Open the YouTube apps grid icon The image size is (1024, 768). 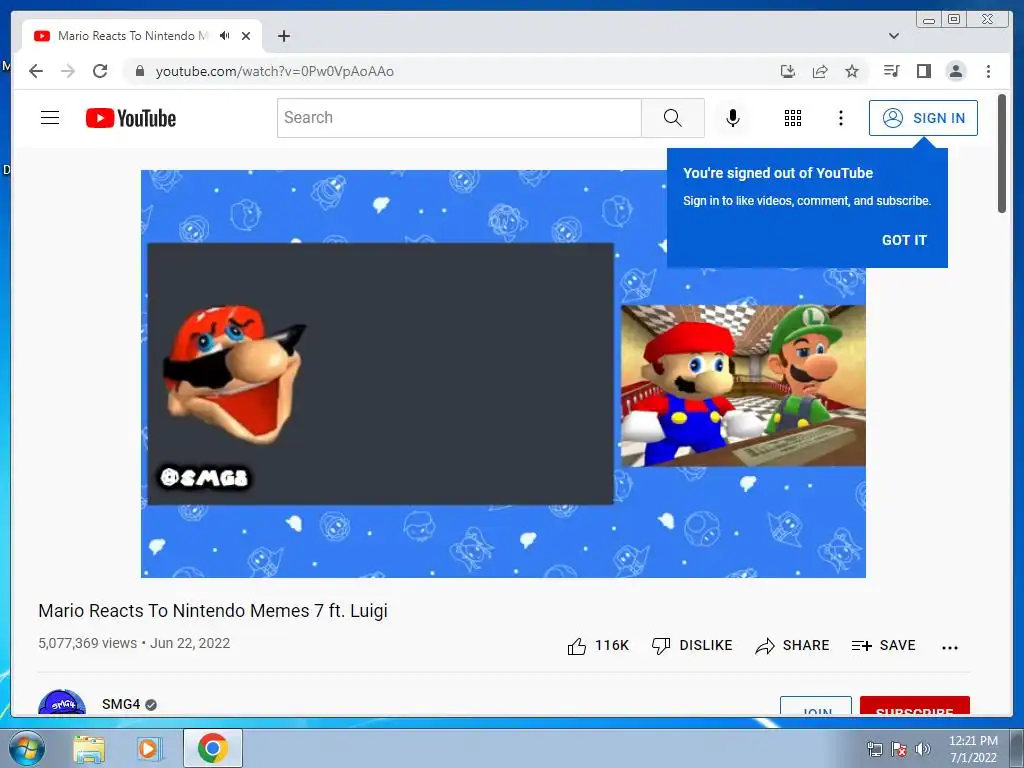pos(793,118)
